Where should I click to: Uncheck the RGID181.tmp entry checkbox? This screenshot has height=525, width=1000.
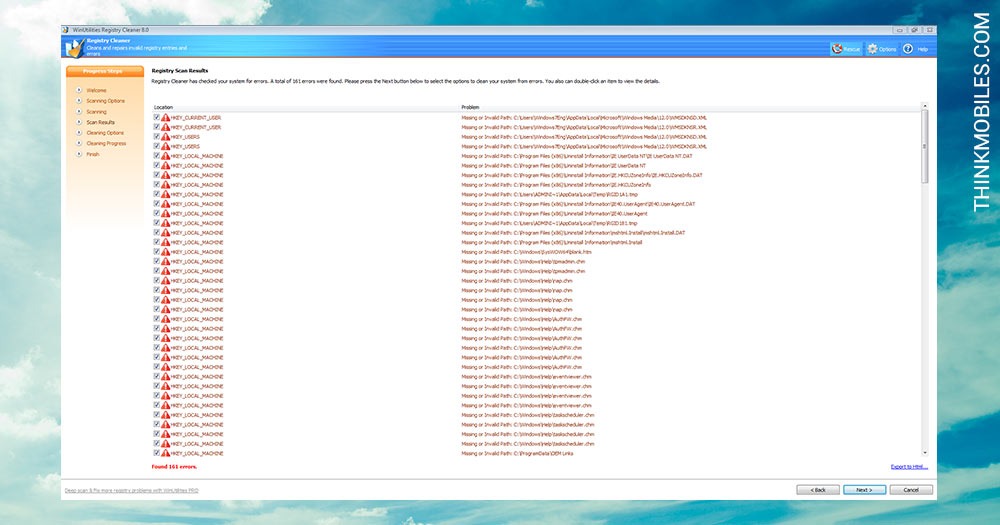coord(157,223)
